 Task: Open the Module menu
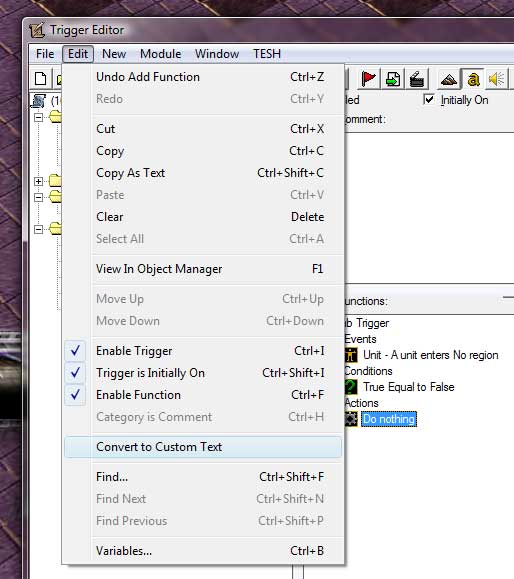[x=161, y=54]
